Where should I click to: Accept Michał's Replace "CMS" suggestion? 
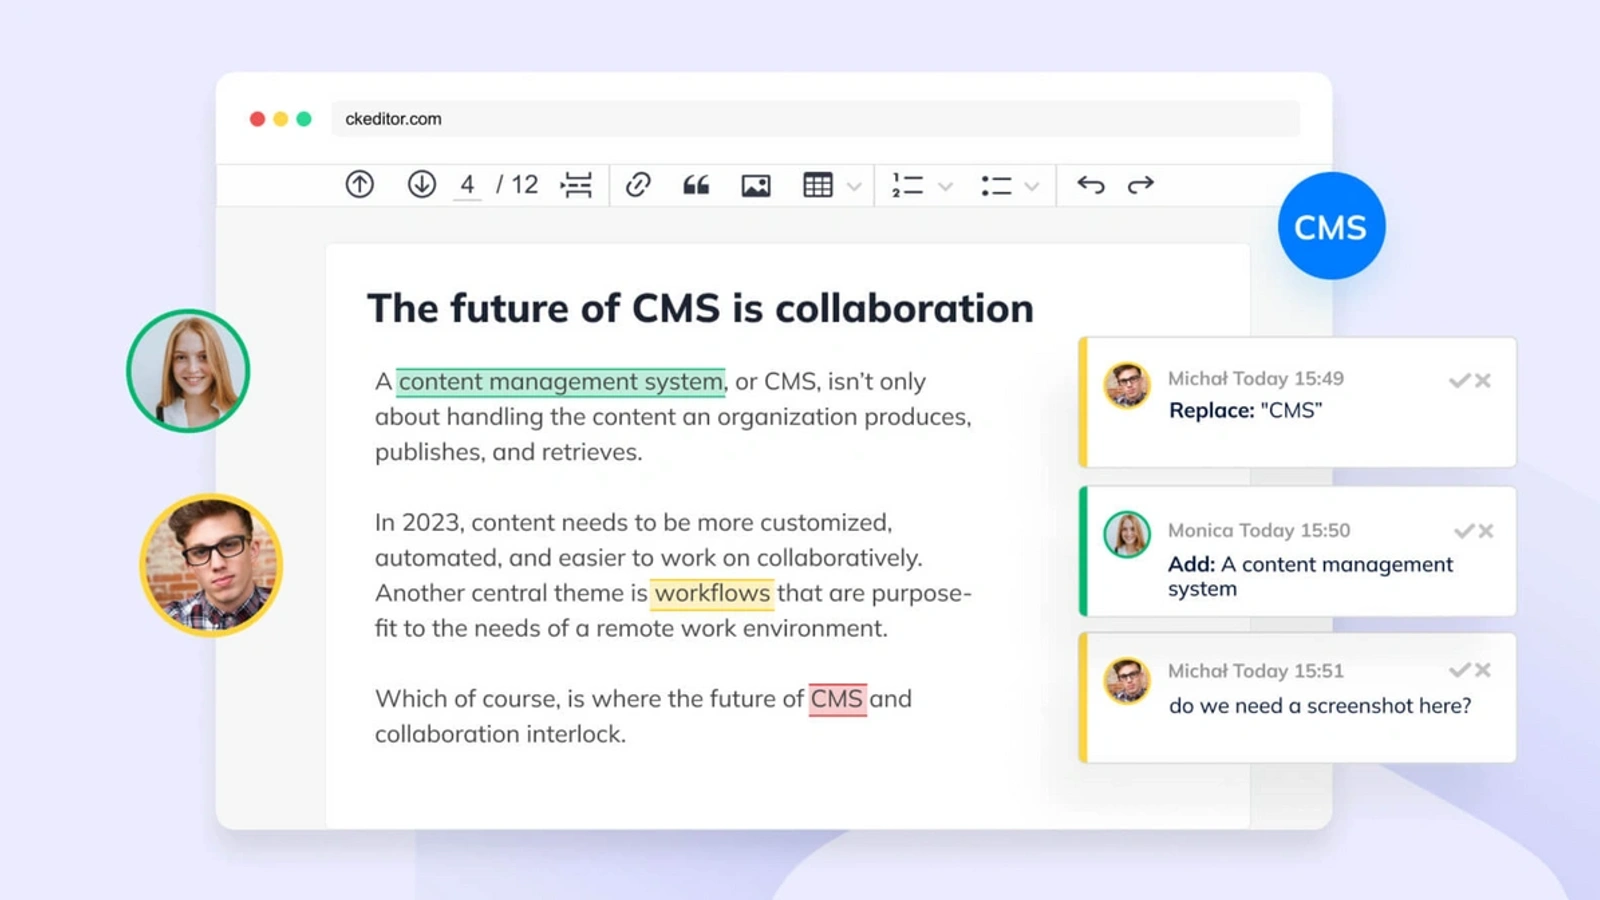coord(1459,380)
